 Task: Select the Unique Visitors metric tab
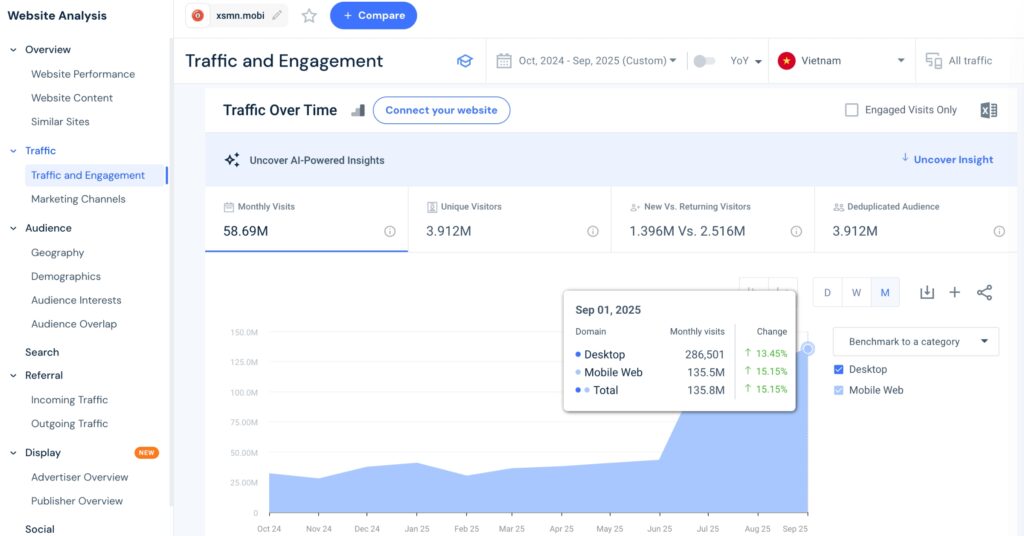point(509,218)
